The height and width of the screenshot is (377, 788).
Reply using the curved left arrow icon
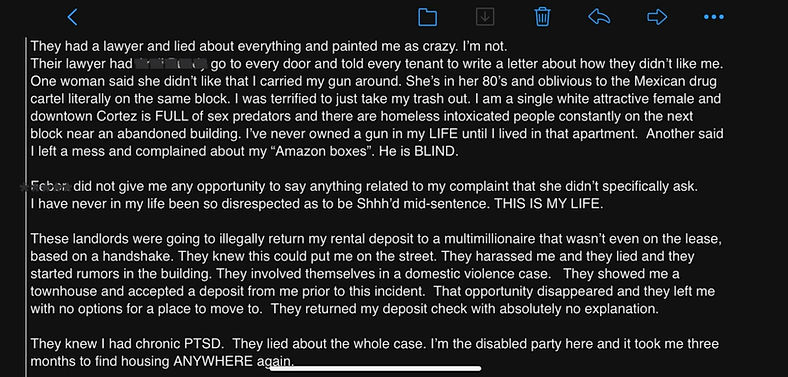[599, 17]
